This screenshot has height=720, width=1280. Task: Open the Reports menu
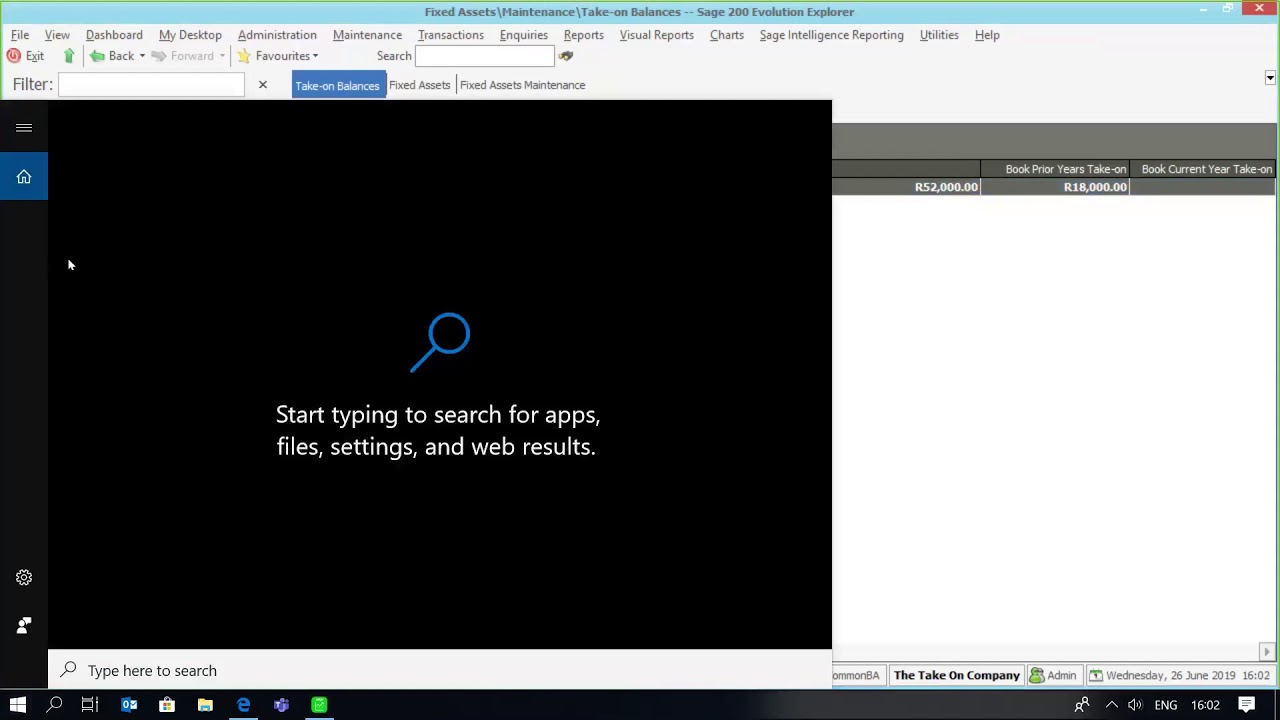click(584, 35)
